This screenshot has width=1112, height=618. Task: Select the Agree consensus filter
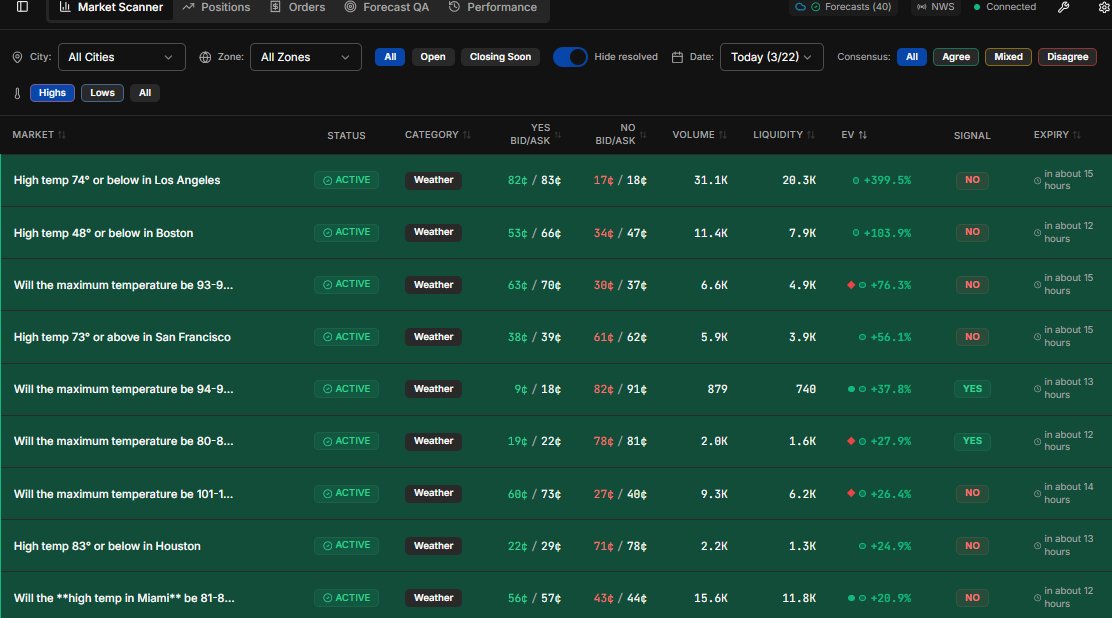pos(956,57)
